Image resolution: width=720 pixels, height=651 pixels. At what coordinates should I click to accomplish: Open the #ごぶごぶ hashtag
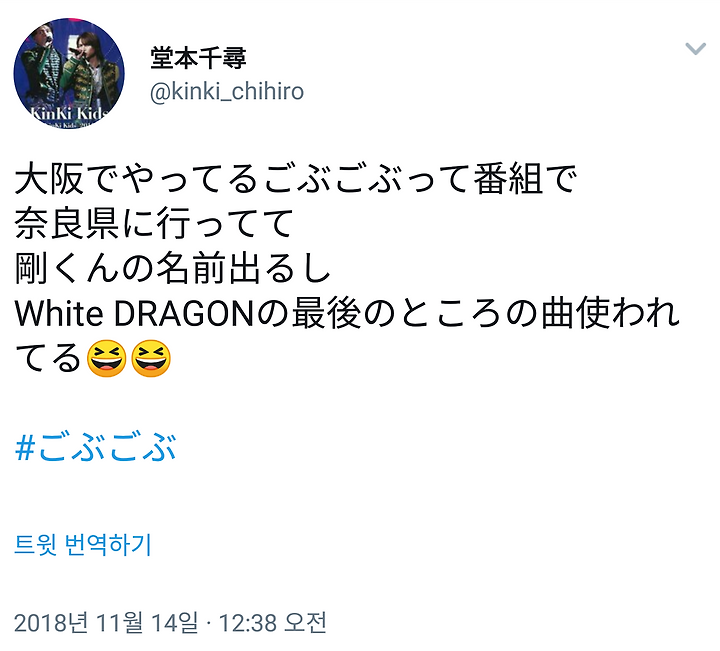(96, 447)
